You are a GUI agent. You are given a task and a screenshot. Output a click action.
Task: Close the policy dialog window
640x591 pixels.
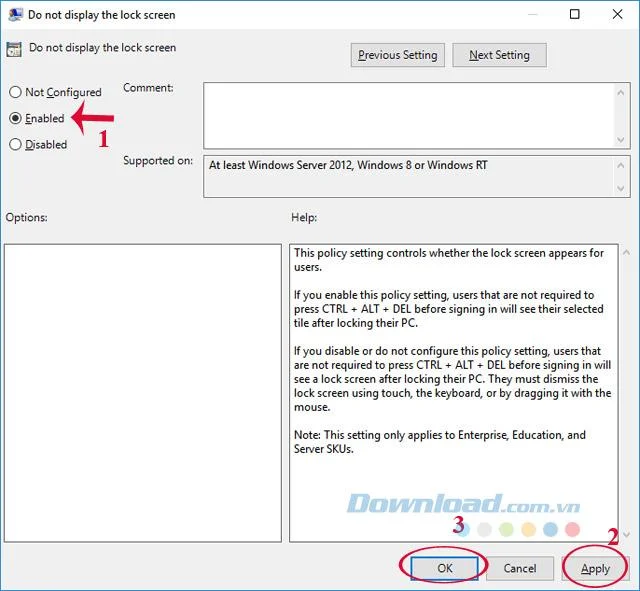pos(617,14)
